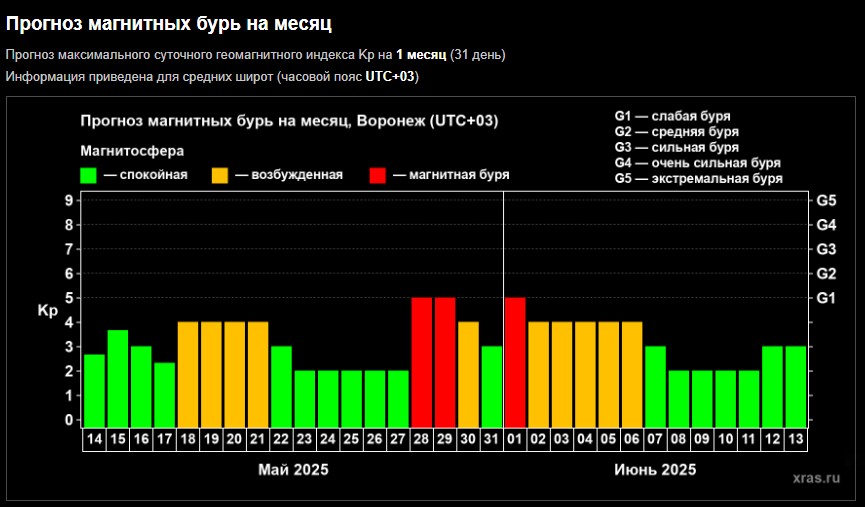Click the 'Май 2025' month label
Viewport: 865px width, 507px height.
click(x=293, y=469)
